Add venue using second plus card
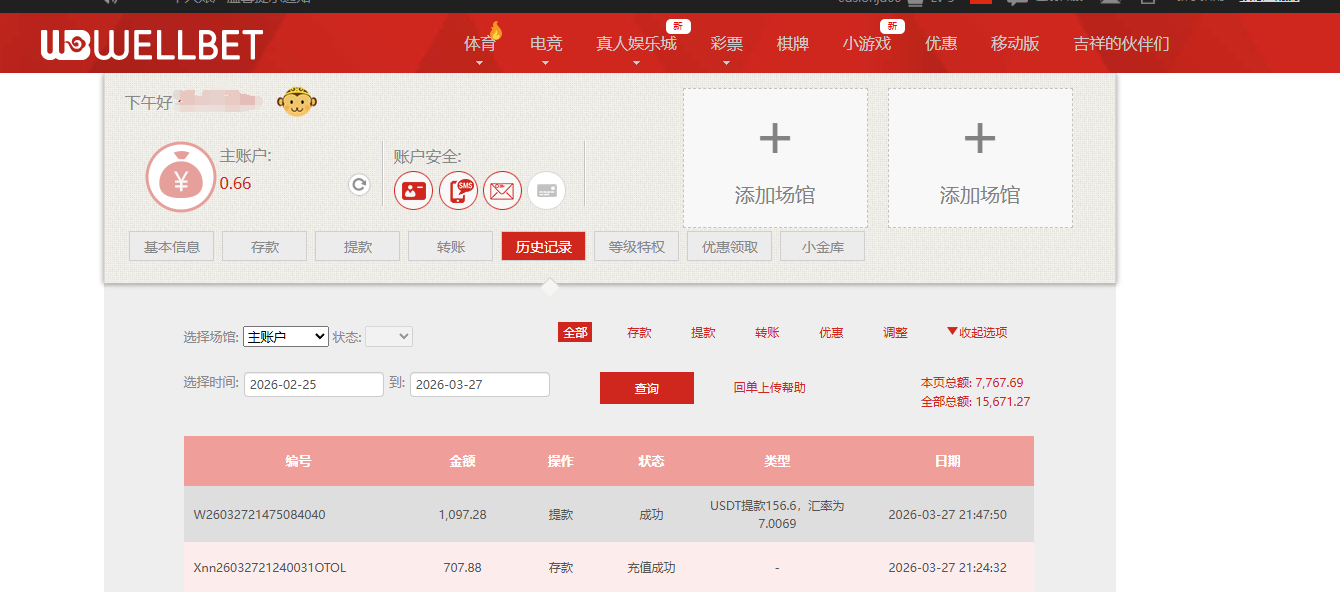 click(x=980, y=158)
